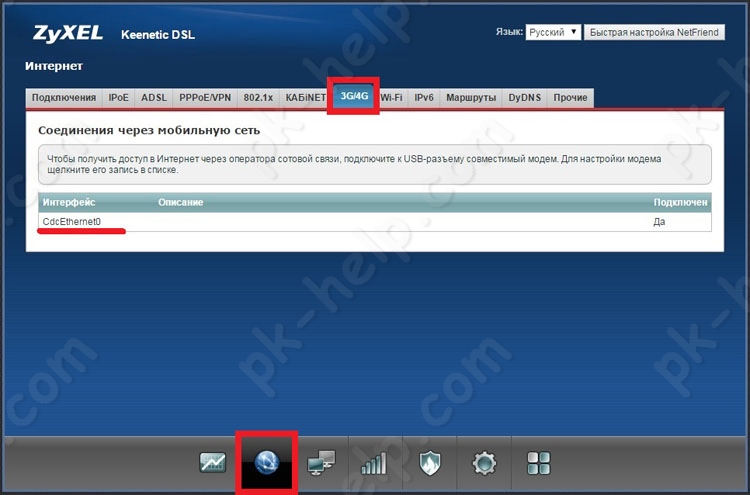The height and width of the screenshot is (495, 750).
Task: Open the CdcEthernet0 interface entry
Action: point(72,221)
